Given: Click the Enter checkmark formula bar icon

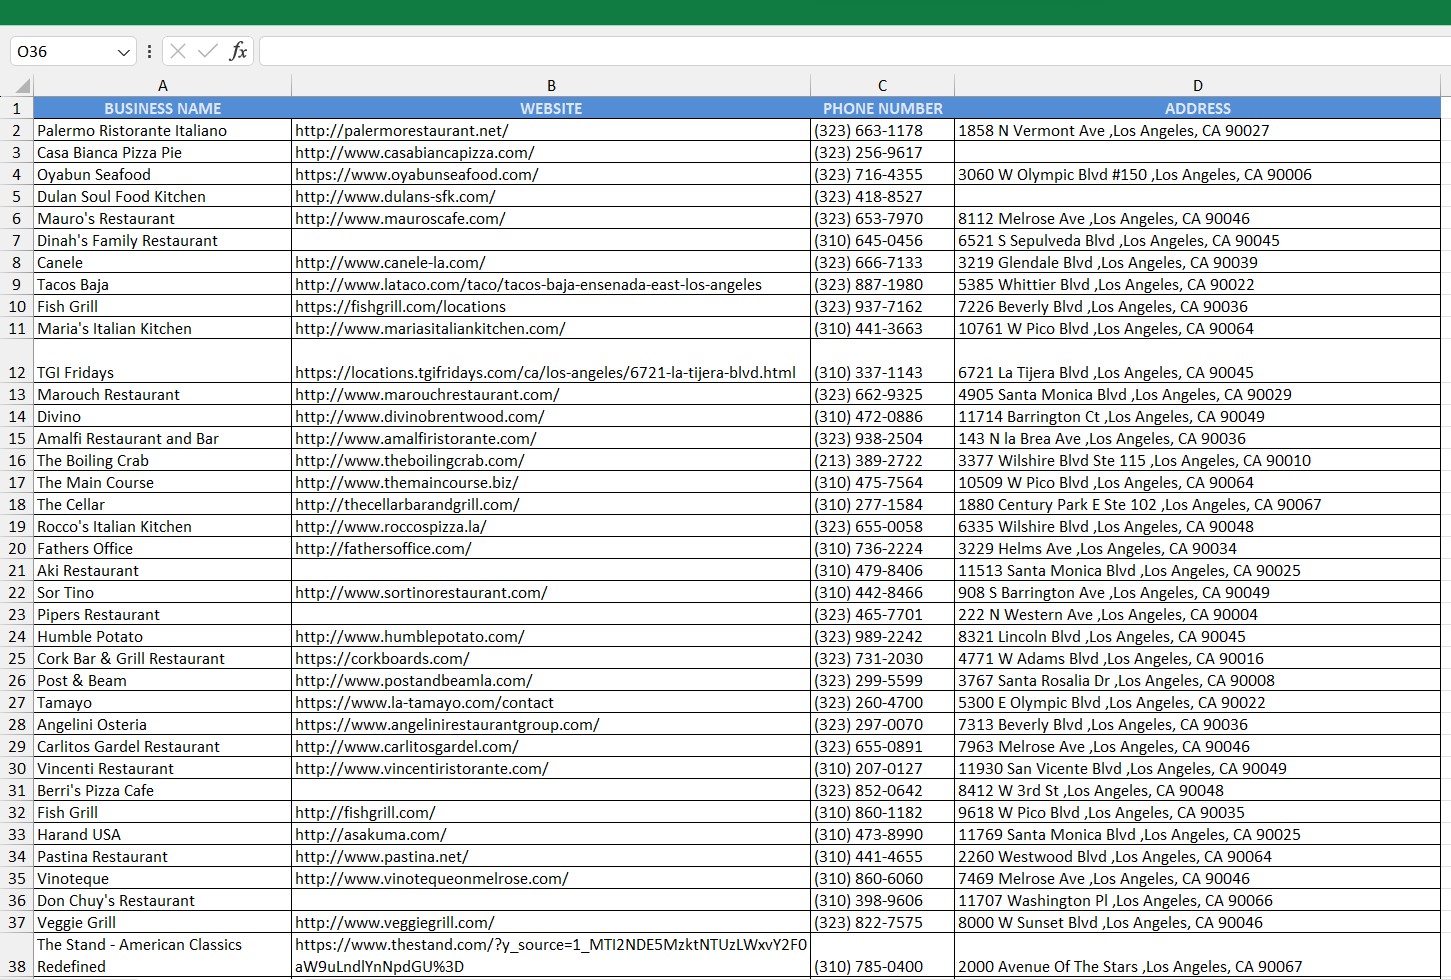Looking at the screenshot, I should 208,51.
